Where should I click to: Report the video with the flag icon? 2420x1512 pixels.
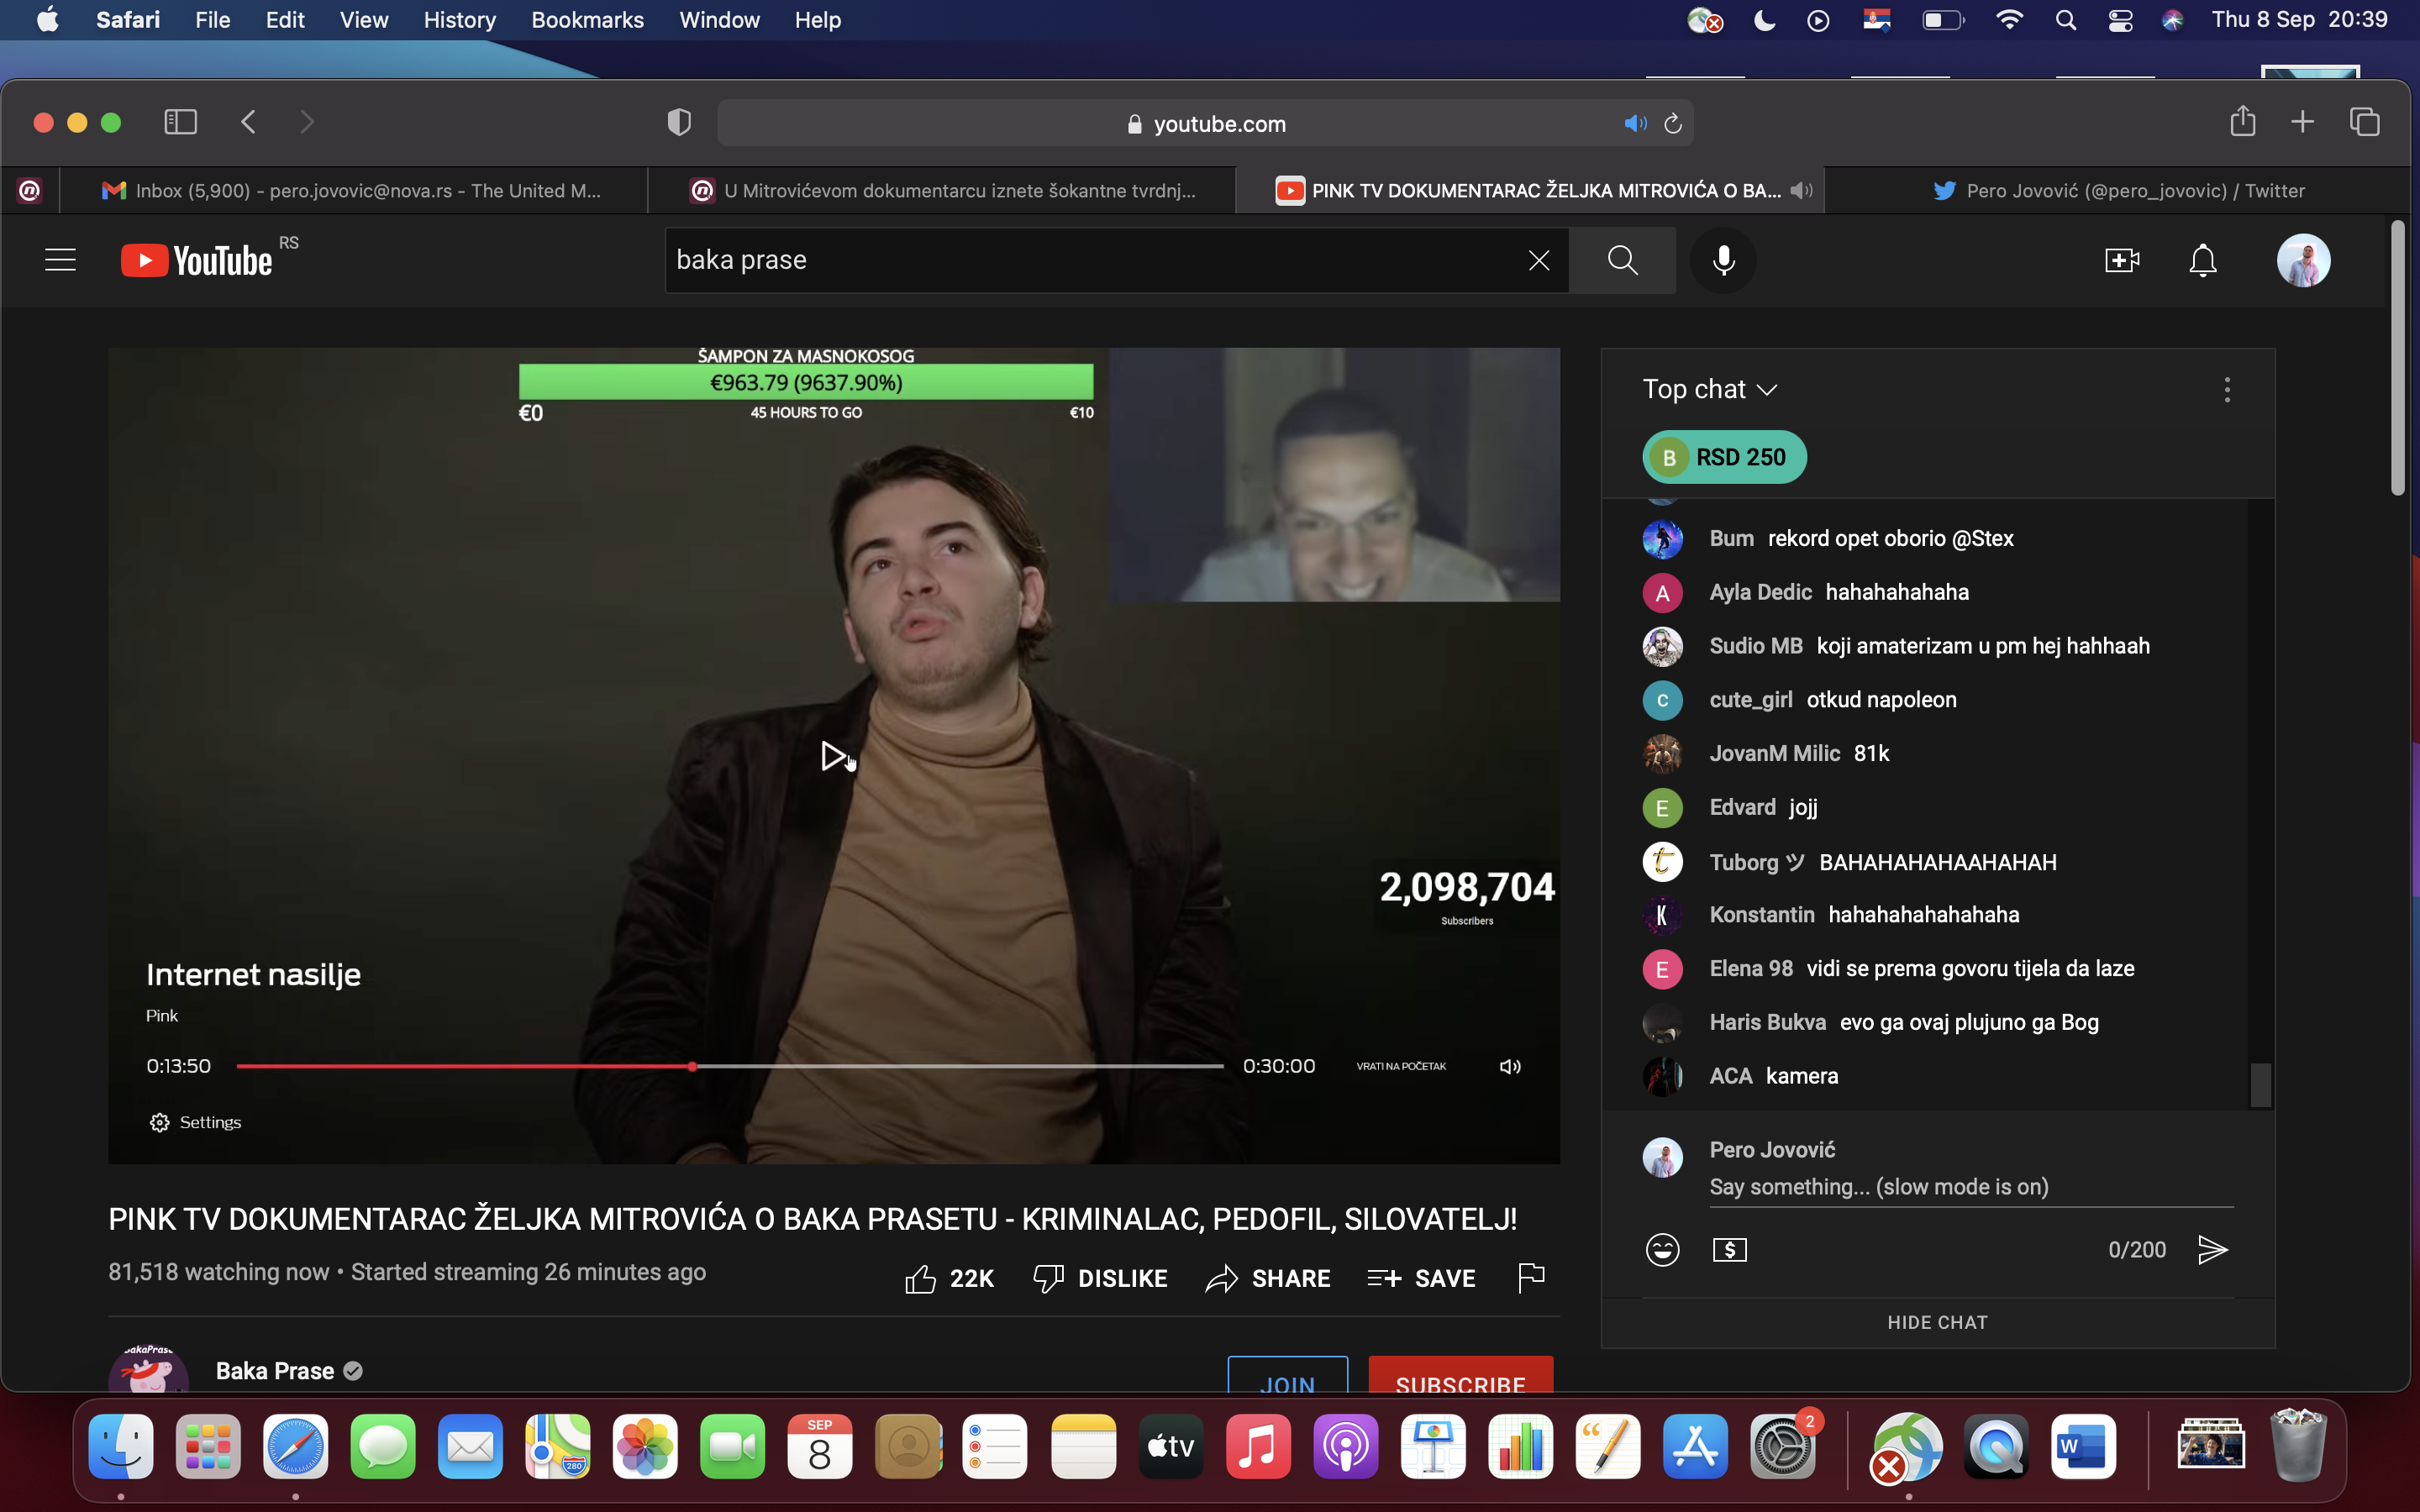coord(1531,1277)
